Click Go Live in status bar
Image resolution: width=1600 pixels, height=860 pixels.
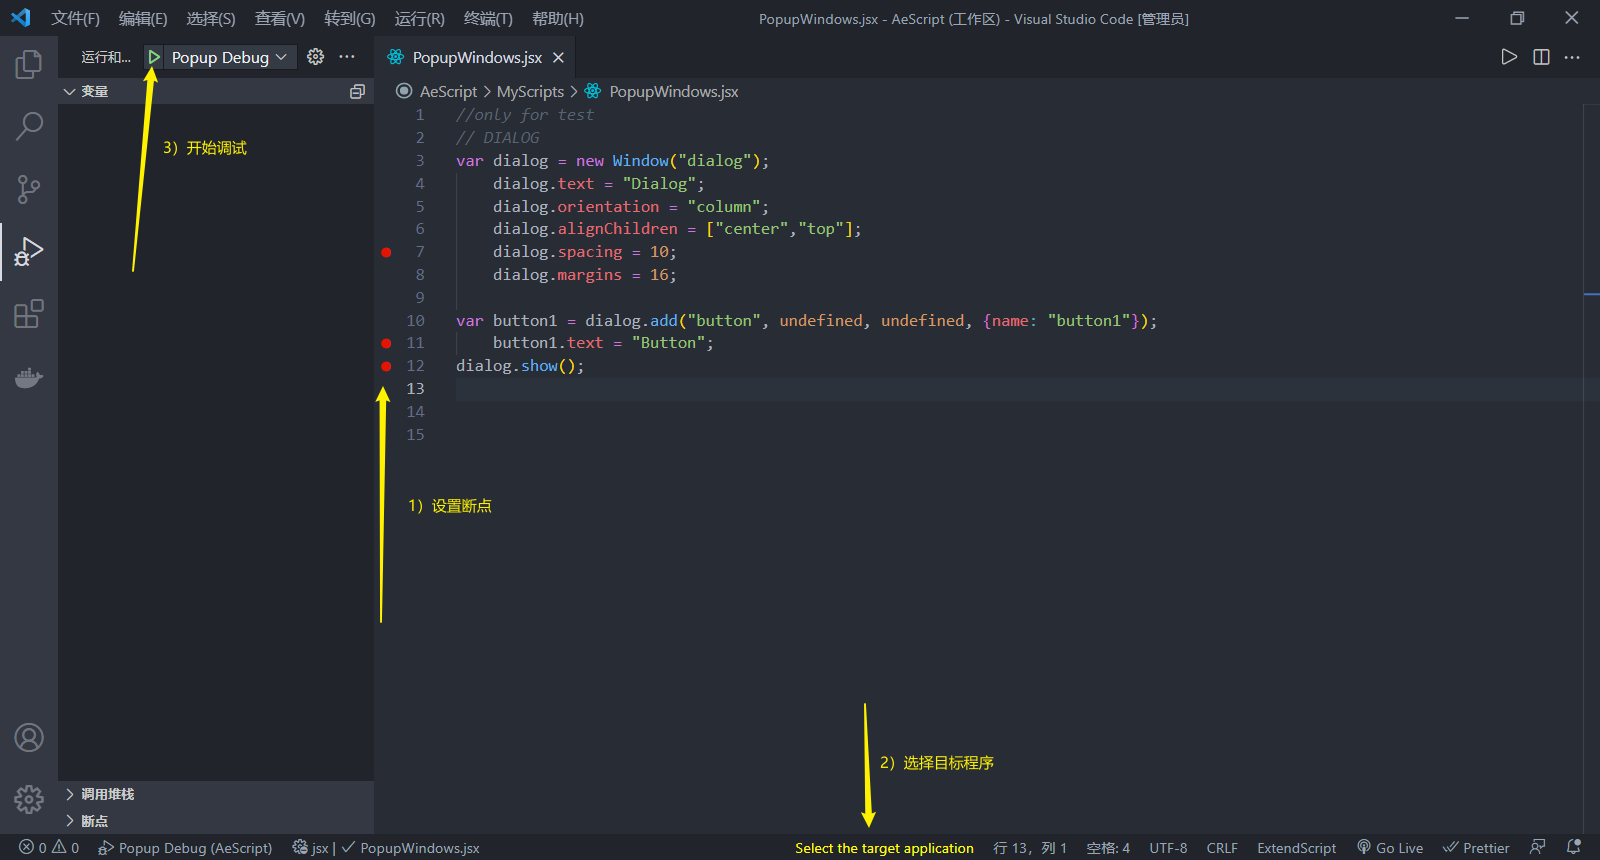[1390, 848]
